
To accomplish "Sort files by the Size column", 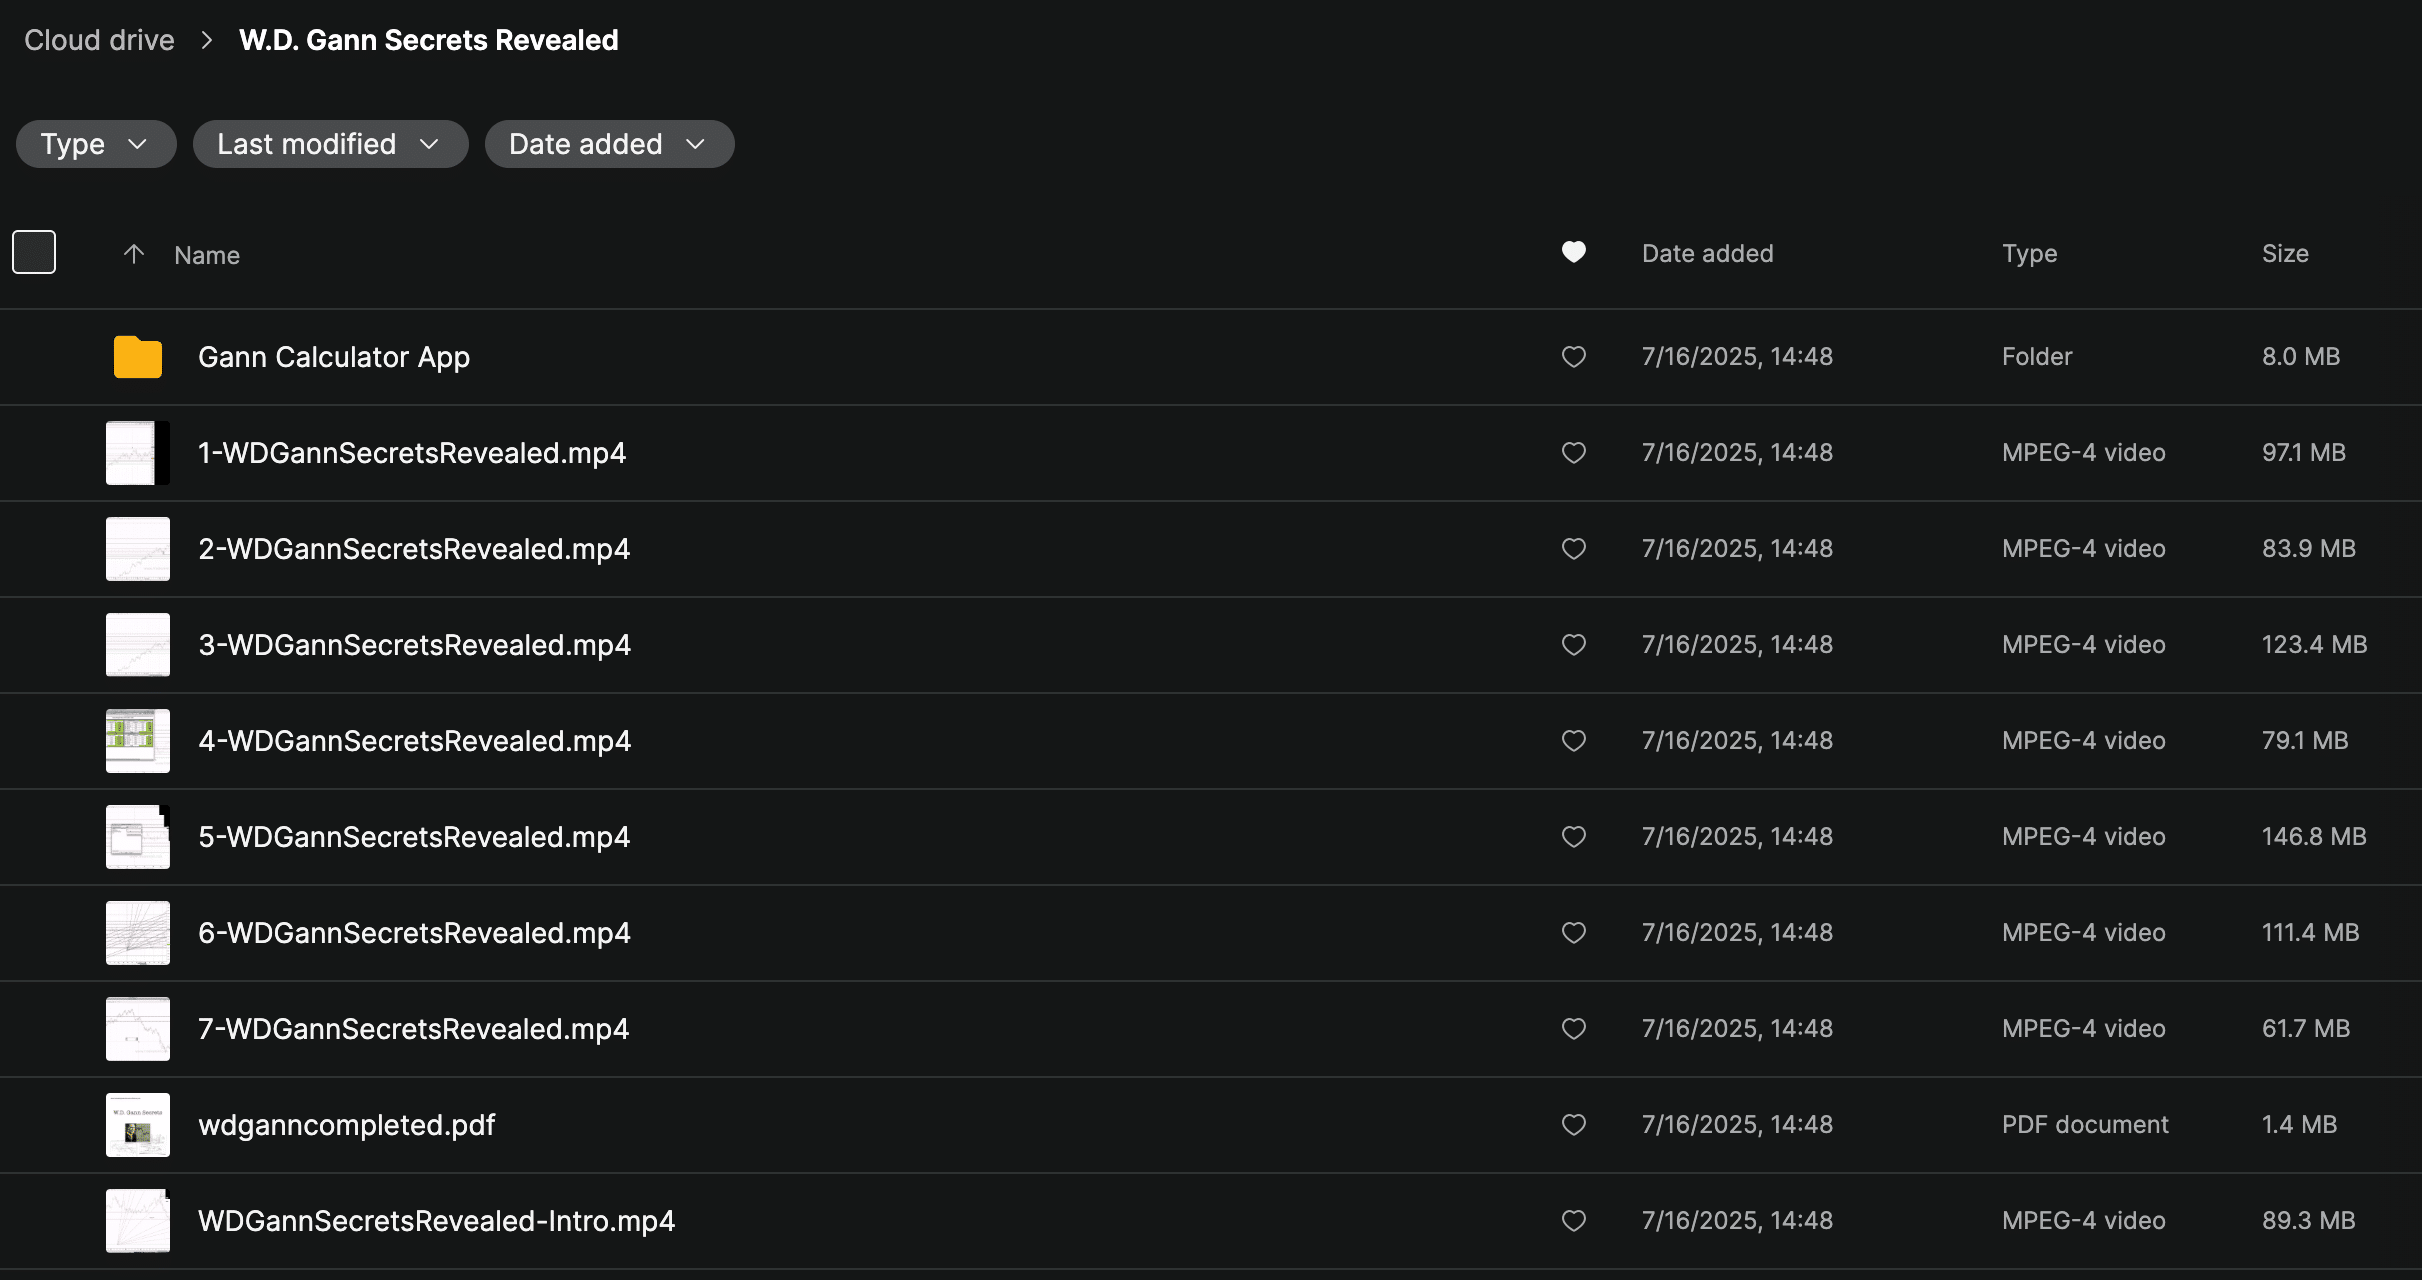I will coord(2285,254).
